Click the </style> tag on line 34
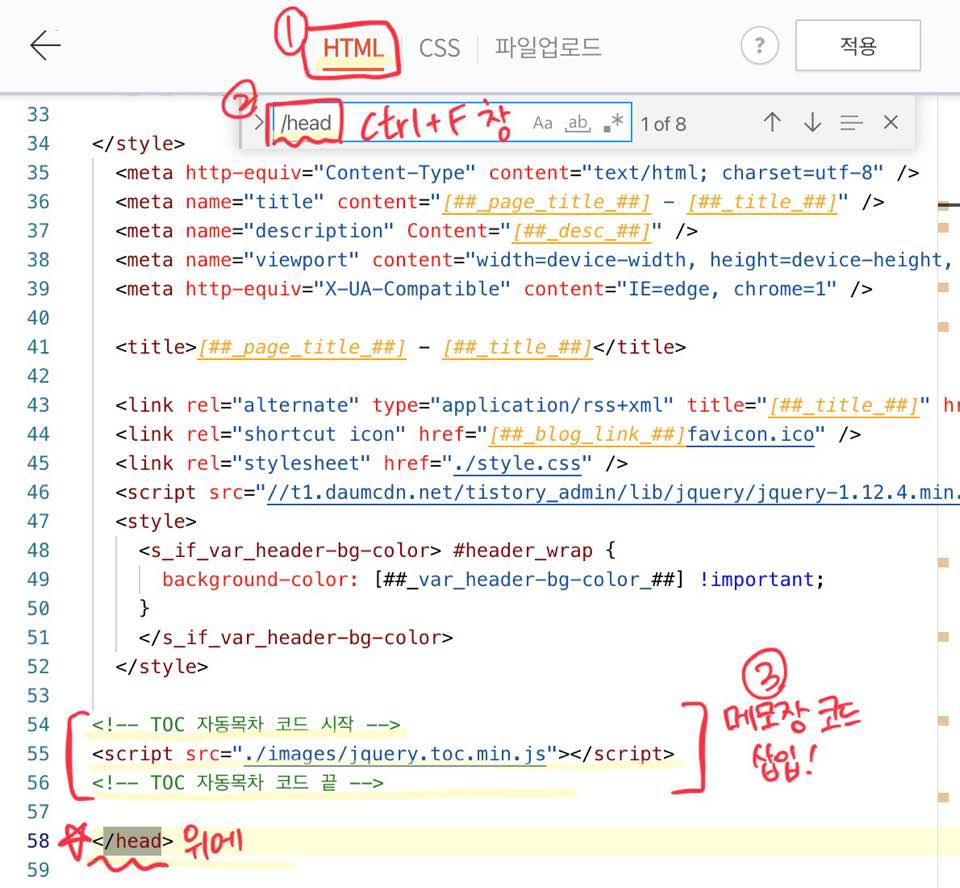Image resolution: width=960 pixels, height=888 pixels. (x=138, y=143)
